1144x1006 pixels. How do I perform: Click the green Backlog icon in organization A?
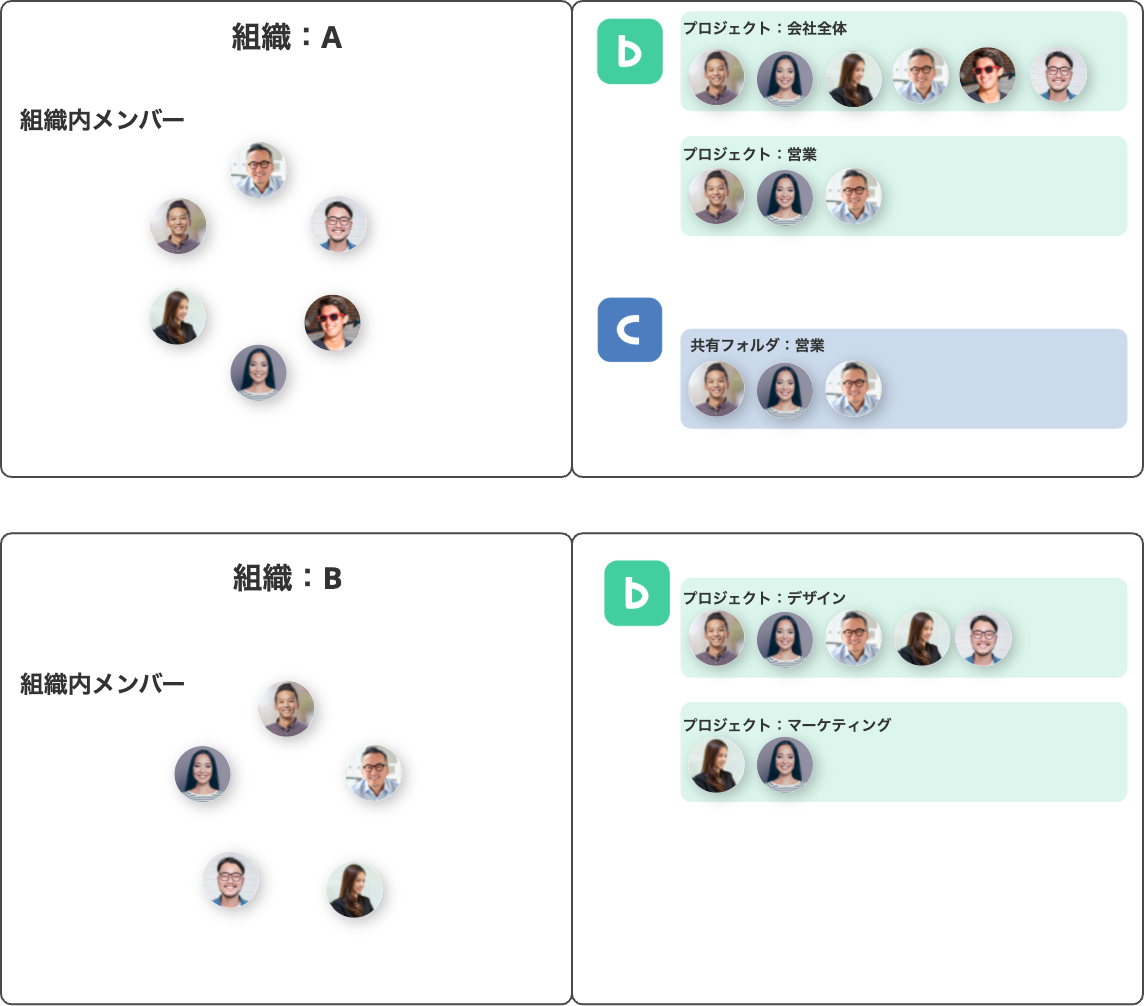coord(630,52)
